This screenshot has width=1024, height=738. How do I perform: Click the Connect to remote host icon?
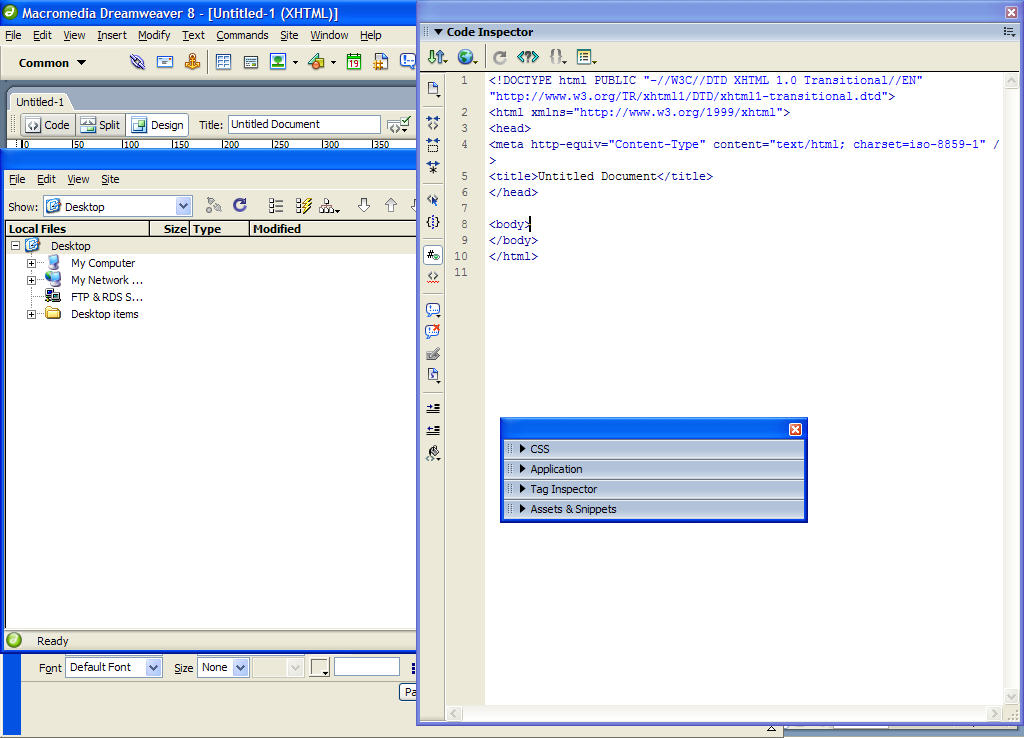[214, 206]
